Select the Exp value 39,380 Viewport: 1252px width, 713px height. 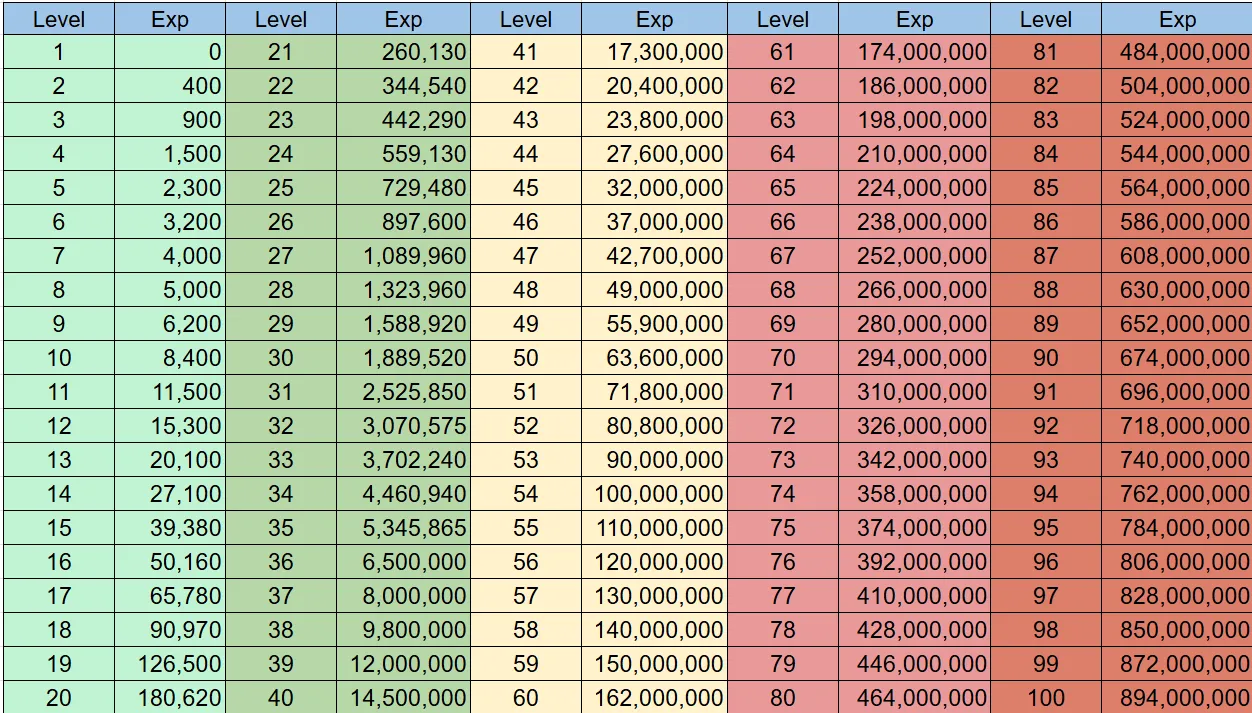pos(170,528)
